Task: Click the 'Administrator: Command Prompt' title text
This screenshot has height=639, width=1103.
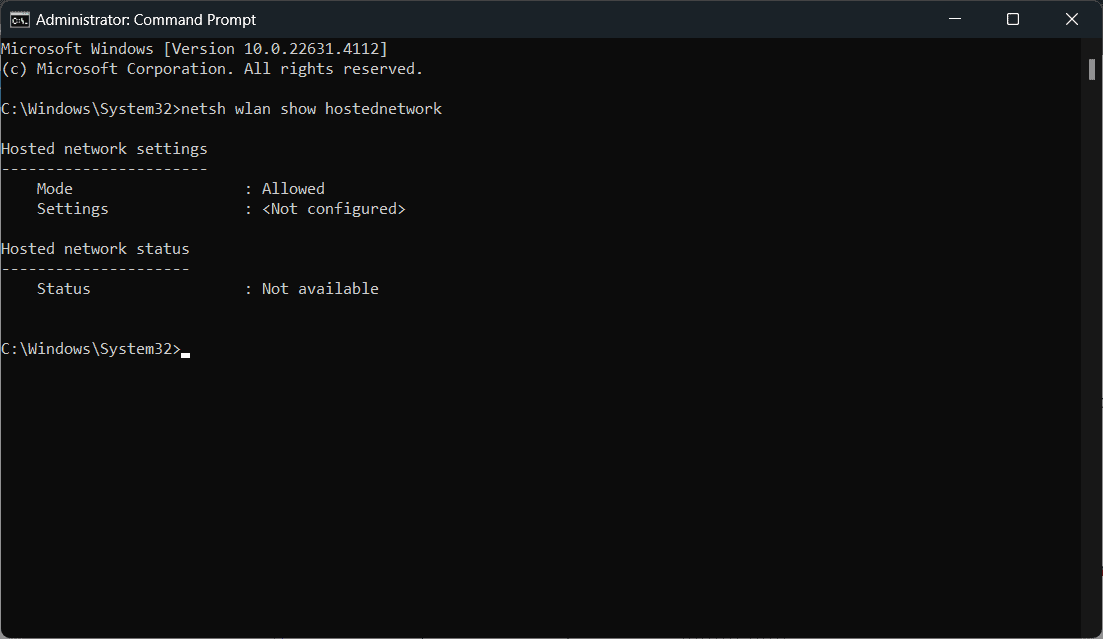Action: pos(146,20)
